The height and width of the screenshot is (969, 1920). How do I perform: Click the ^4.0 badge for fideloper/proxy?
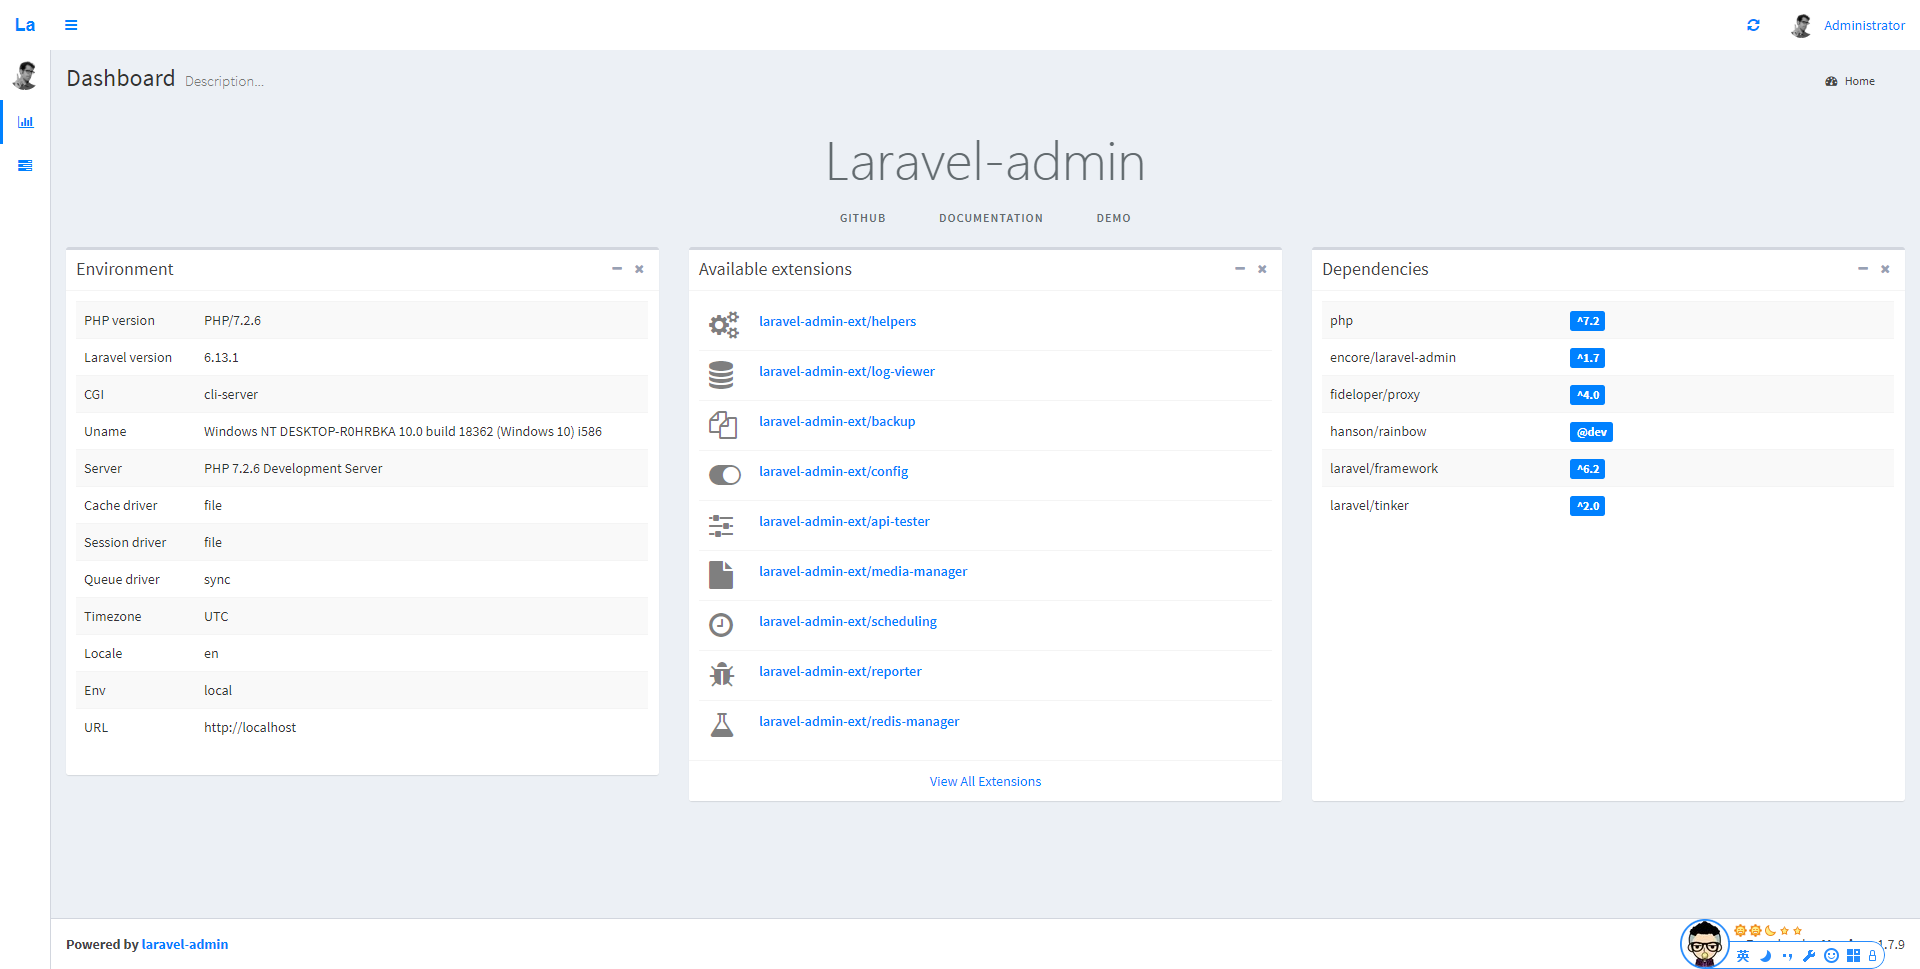click(x=1587, y=395)
